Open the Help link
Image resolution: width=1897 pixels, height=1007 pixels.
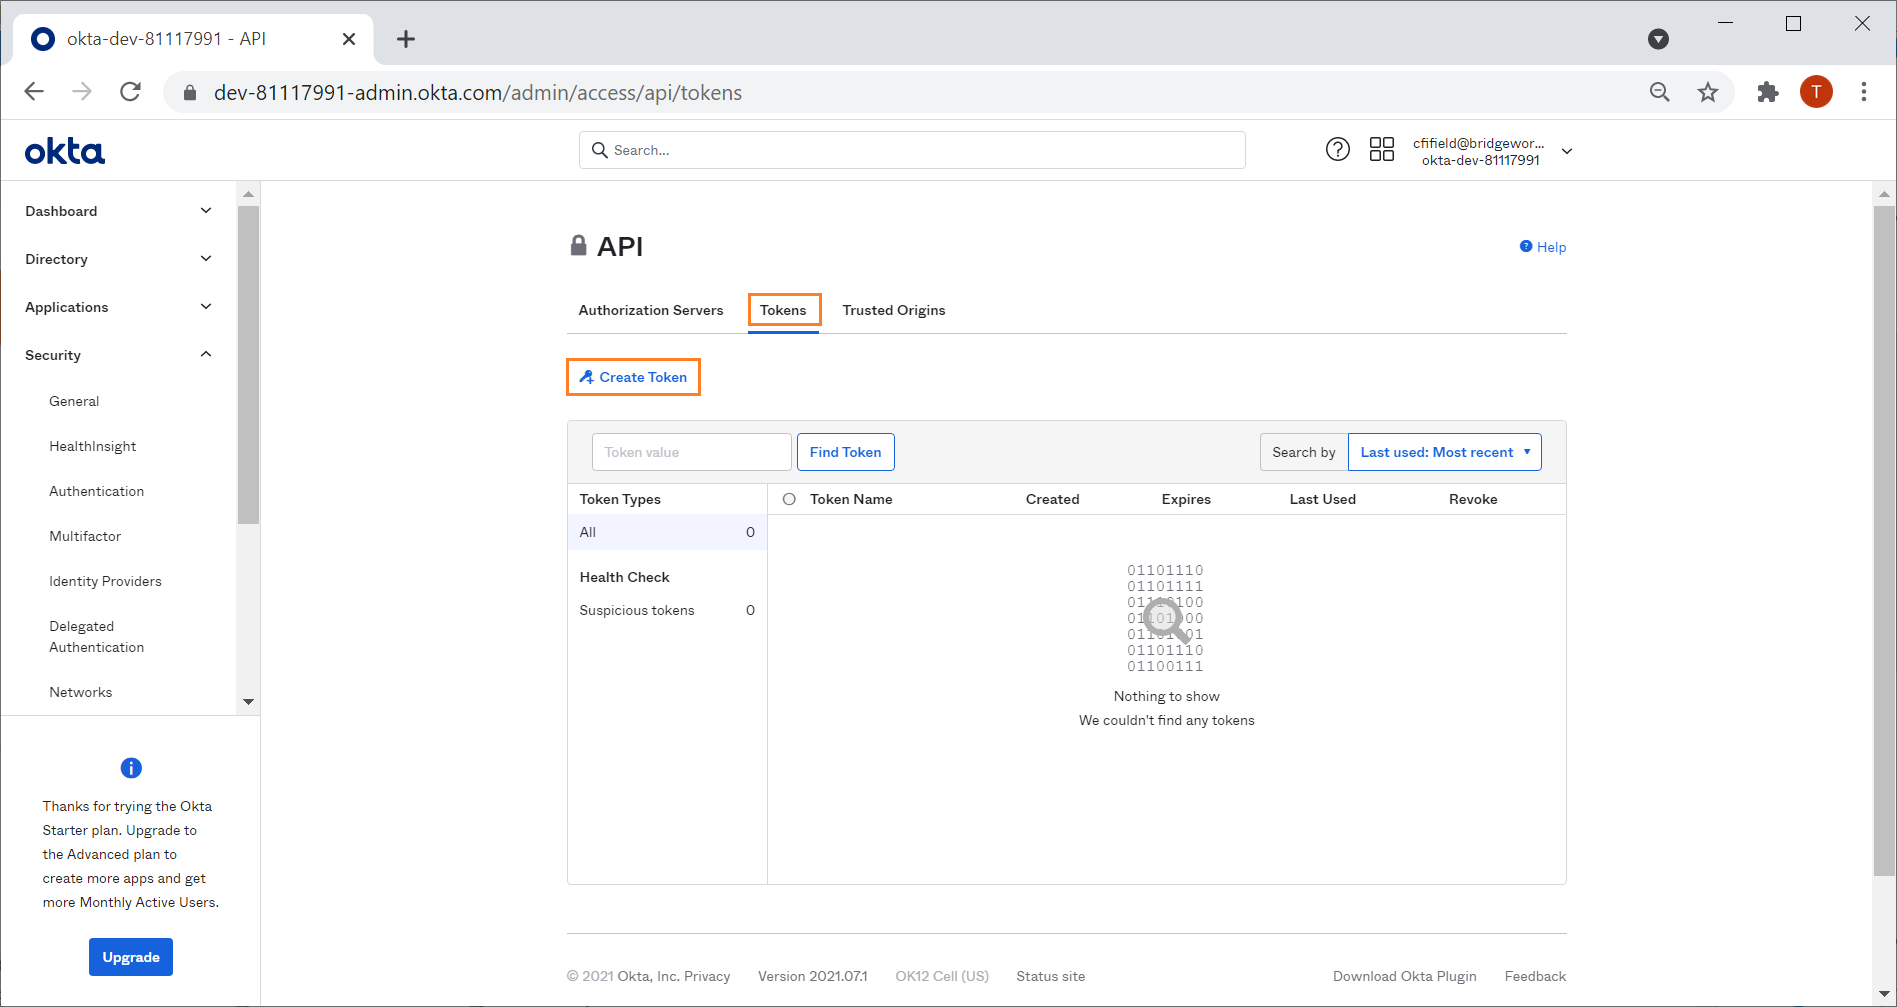point(1543,247)
